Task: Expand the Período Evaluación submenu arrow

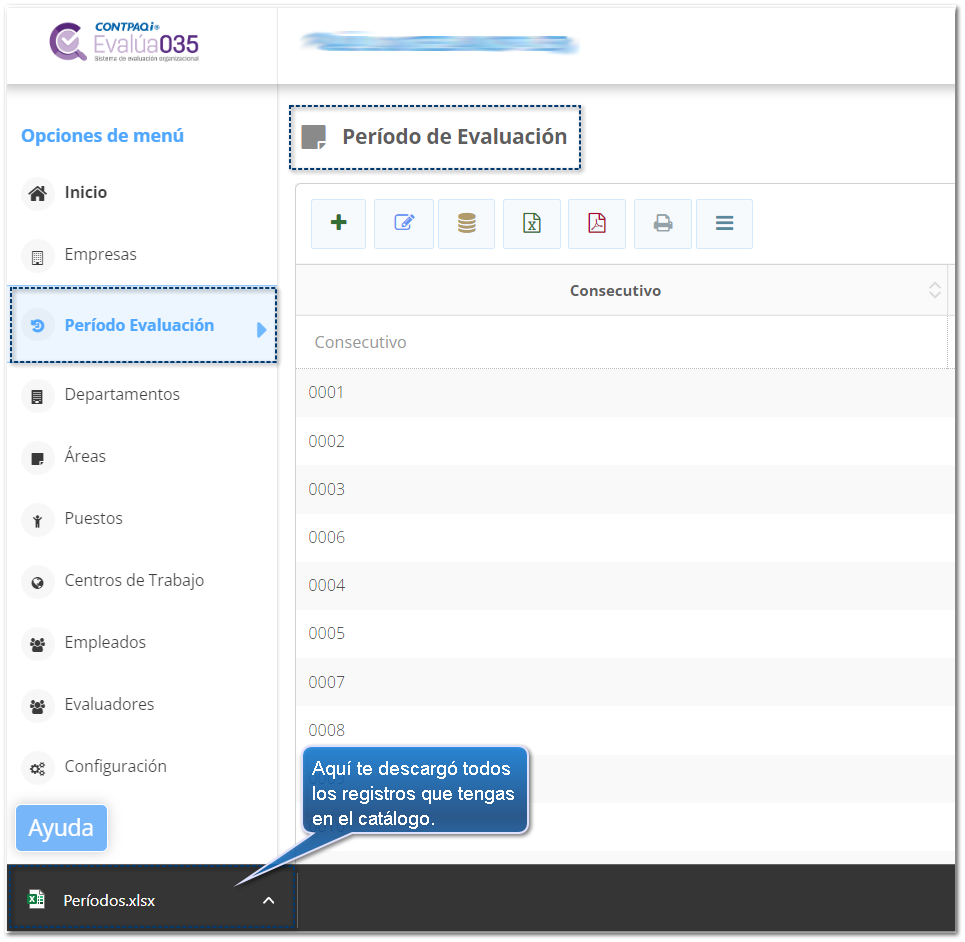Action: 262,330
